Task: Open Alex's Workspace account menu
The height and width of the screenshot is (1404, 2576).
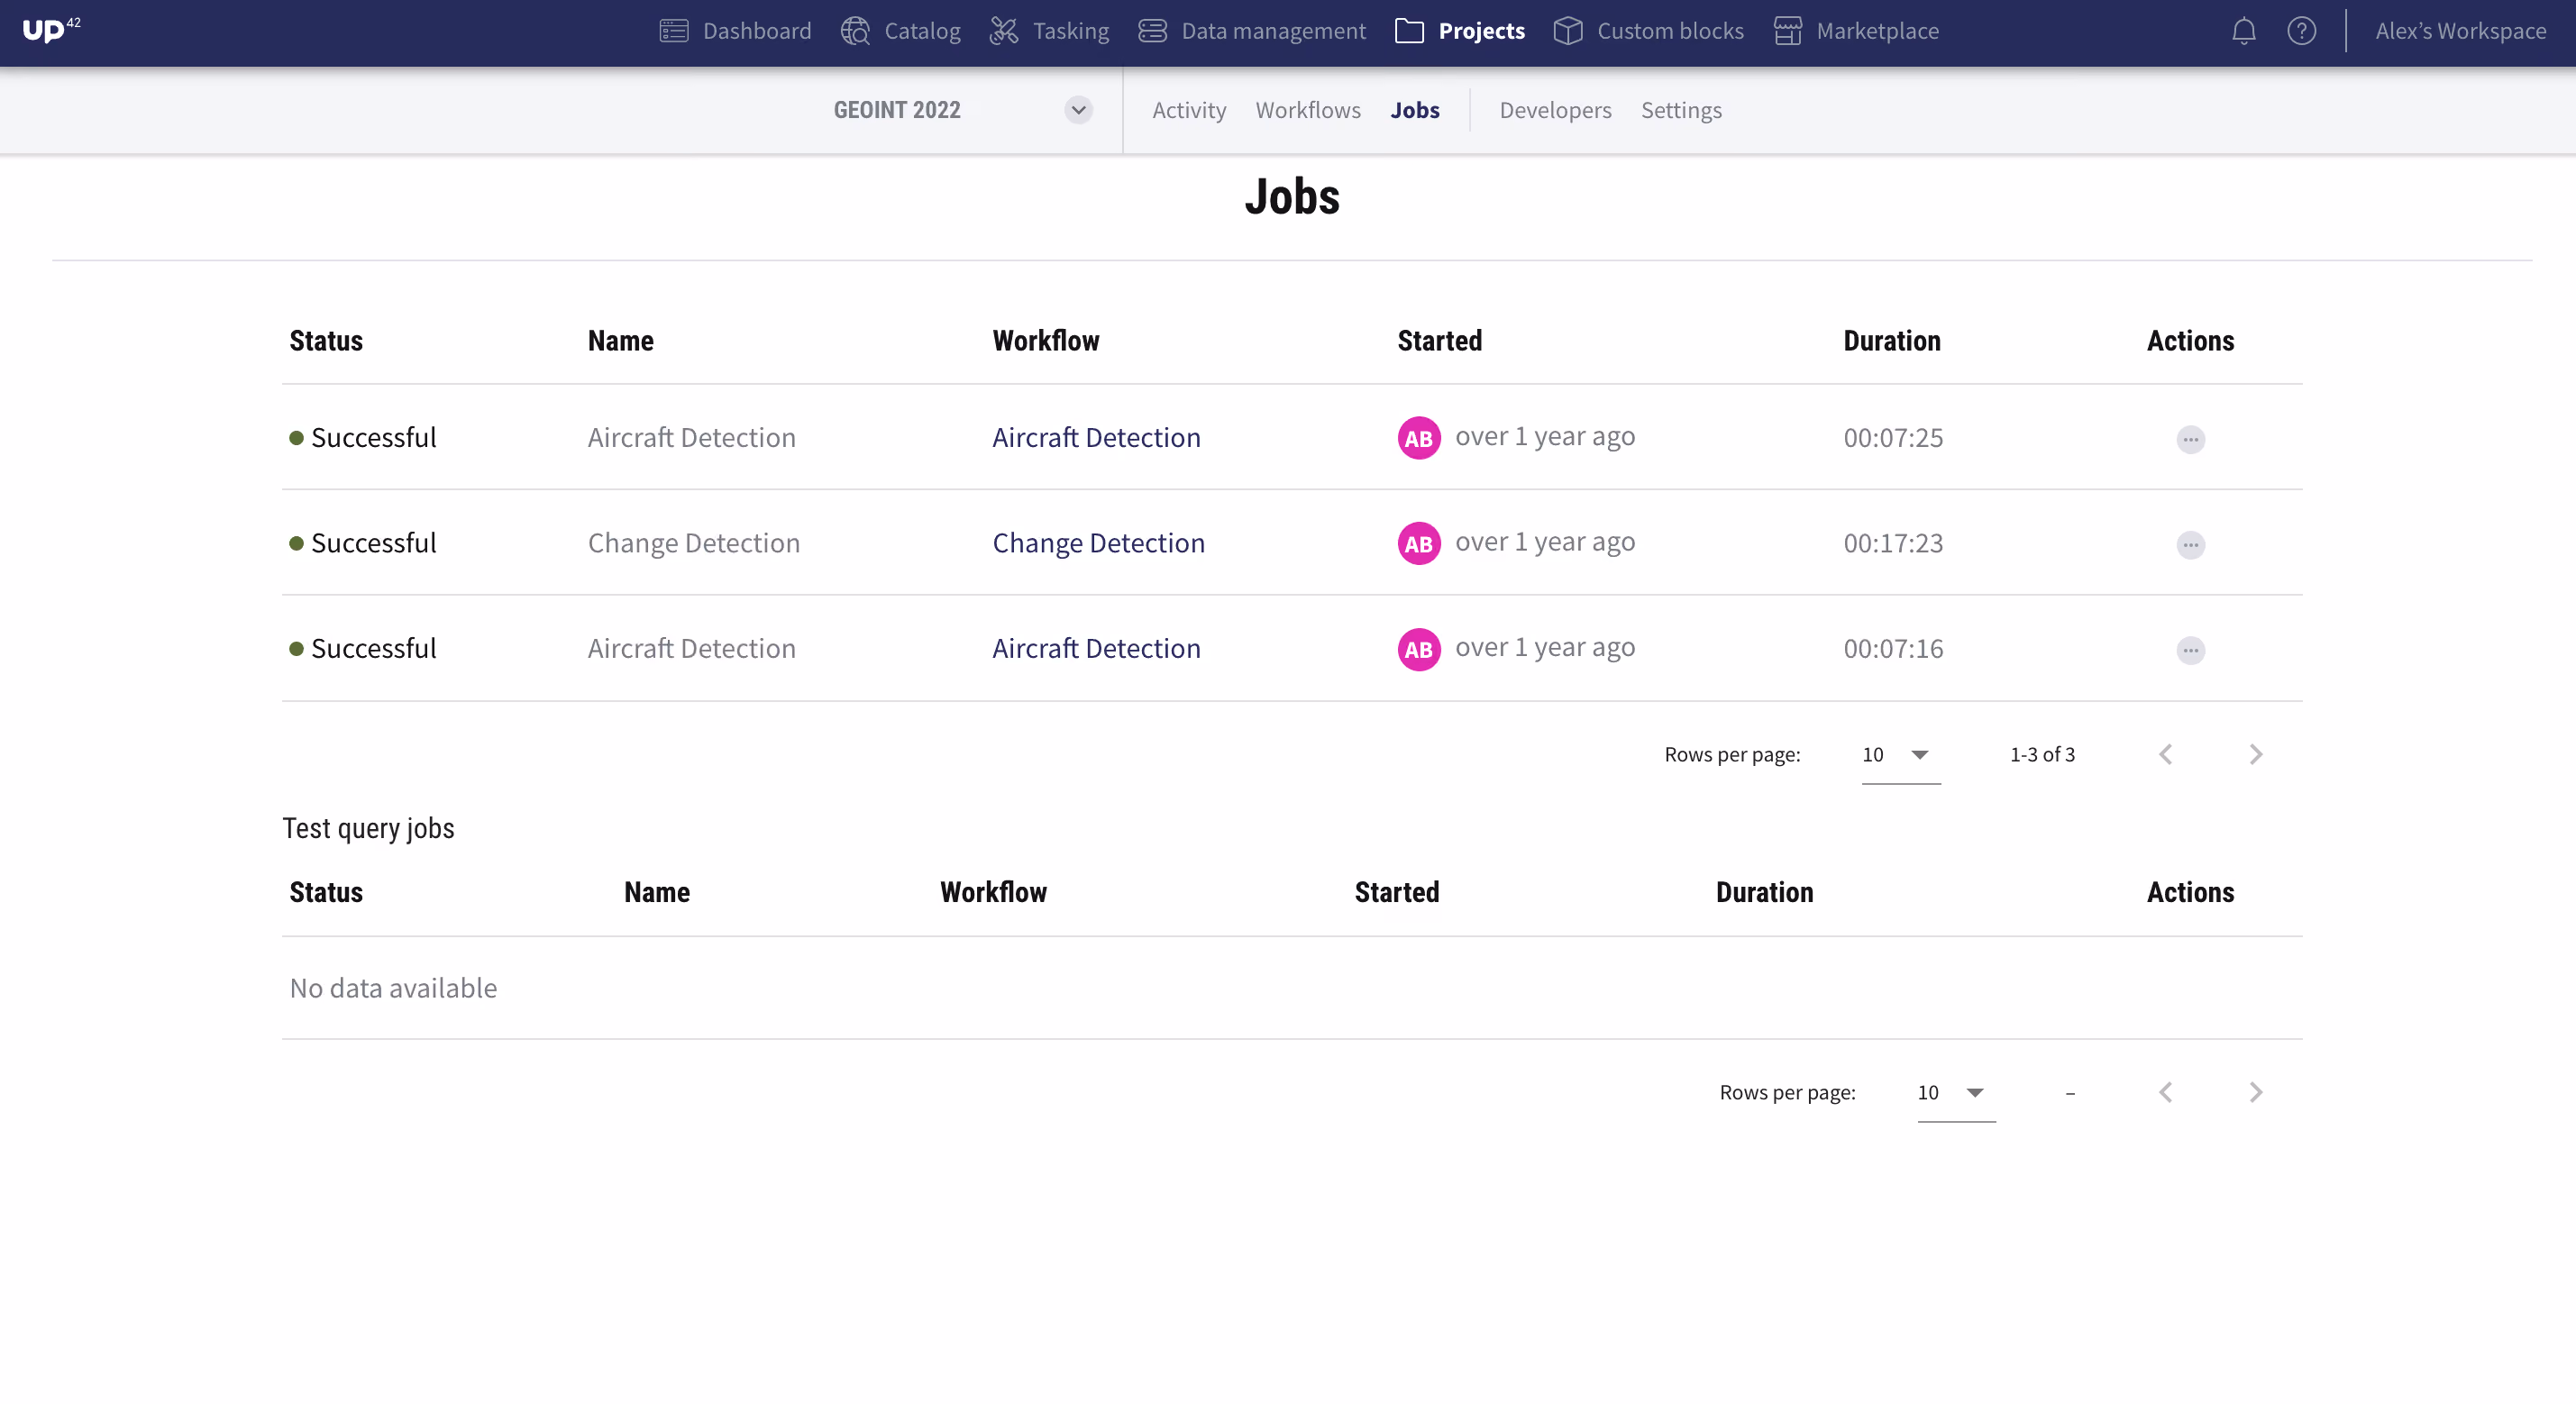Action: coord(2460,31)
